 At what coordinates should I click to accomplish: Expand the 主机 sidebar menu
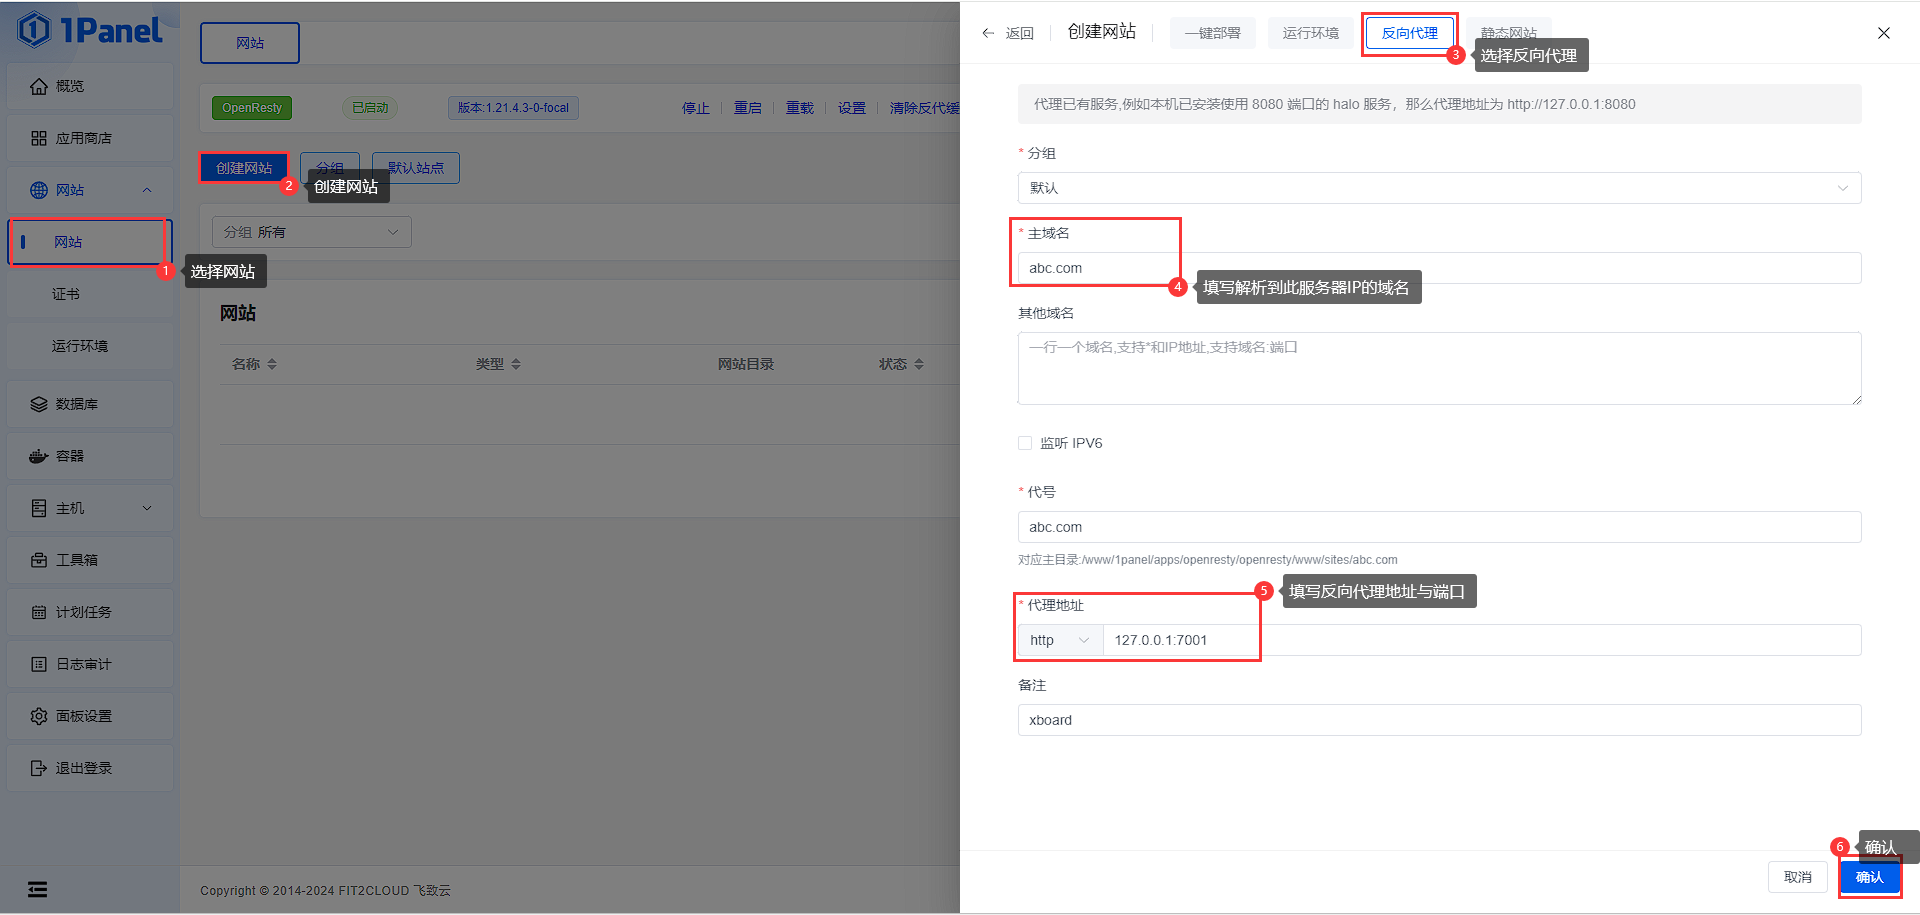coord(90,508)
